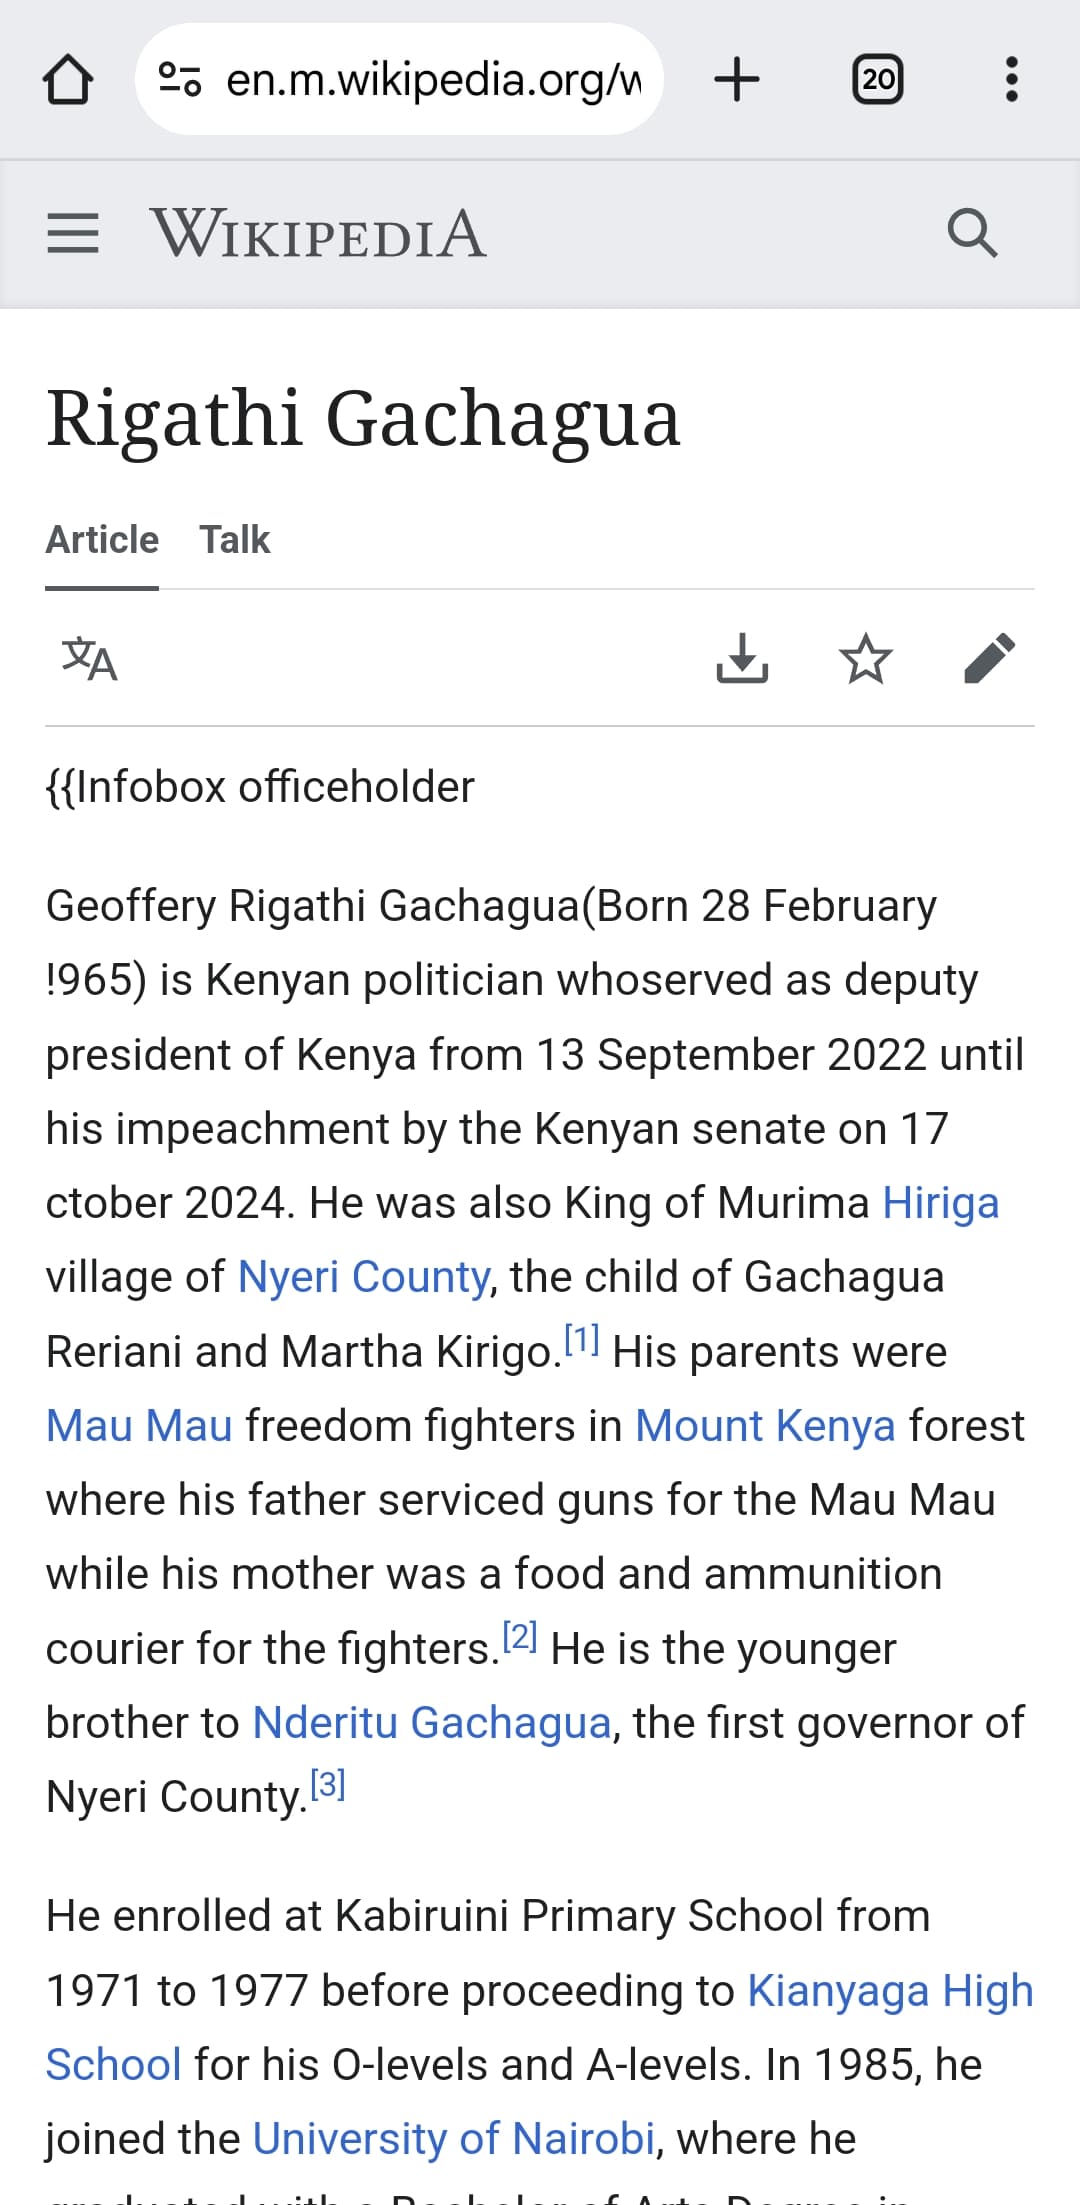Switch to the Talk tab

pos(234,540)
